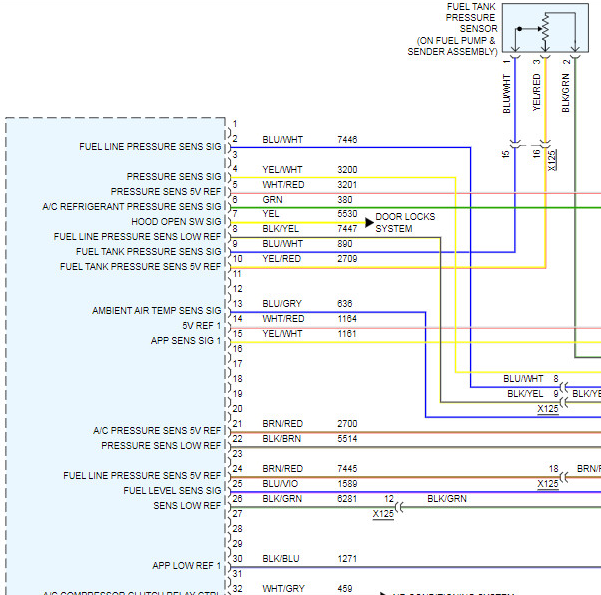
Task: Click the 'BLK/BLU' wire color label
Action: coord(281,559)
